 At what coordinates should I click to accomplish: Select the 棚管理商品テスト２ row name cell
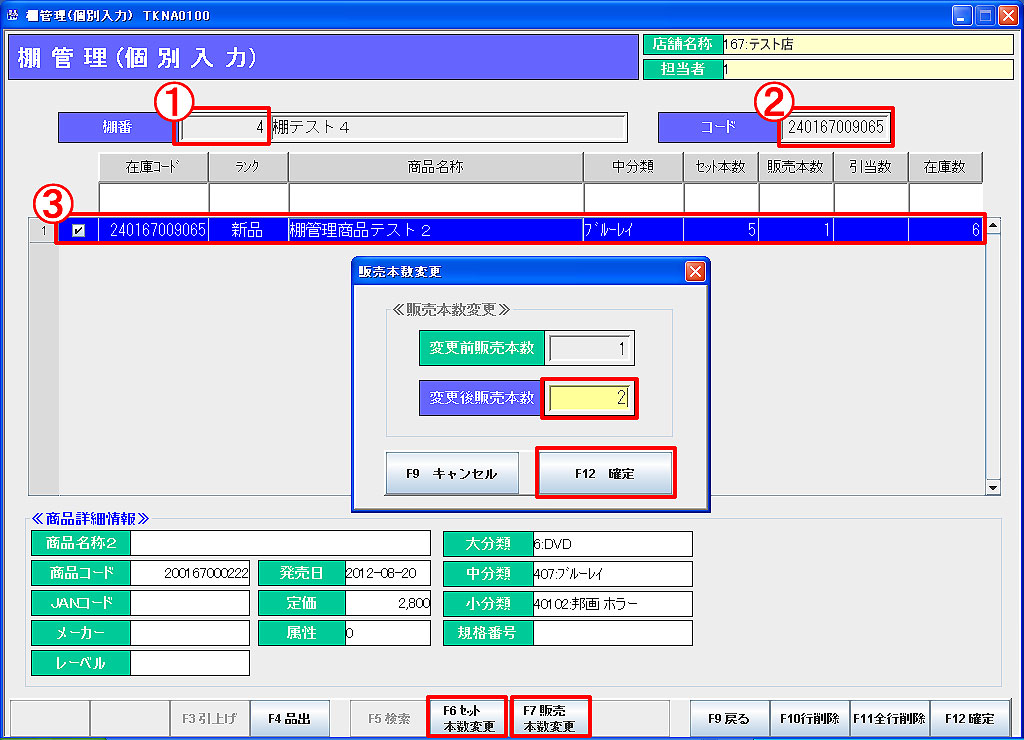tap(435, 231)
